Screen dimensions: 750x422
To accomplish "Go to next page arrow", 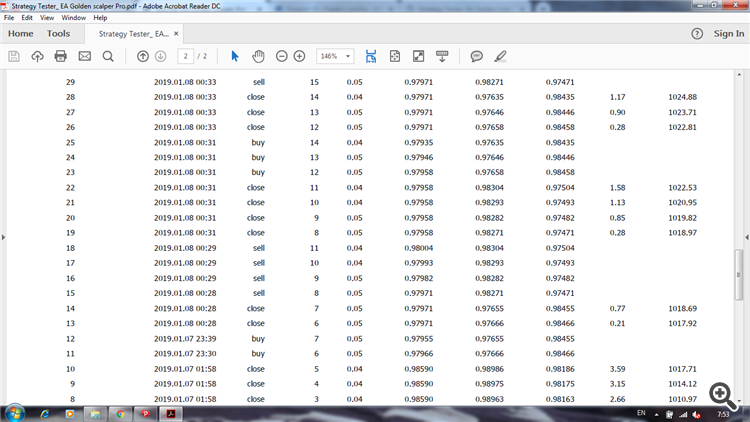I will 161,56.
